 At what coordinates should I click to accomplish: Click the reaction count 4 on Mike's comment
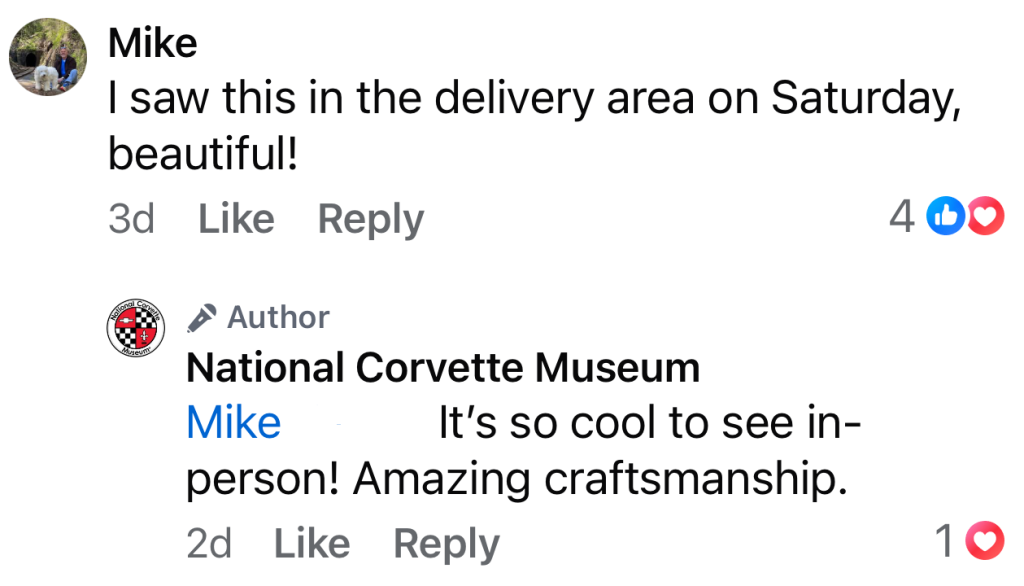tap(901, 215)
